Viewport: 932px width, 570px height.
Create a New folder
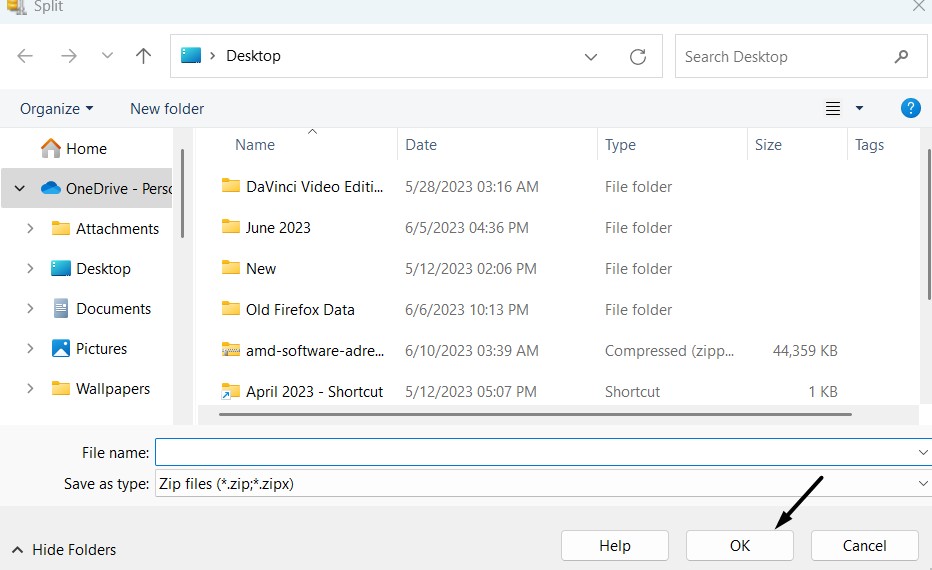pyautogui.click(x=167, y=109)
